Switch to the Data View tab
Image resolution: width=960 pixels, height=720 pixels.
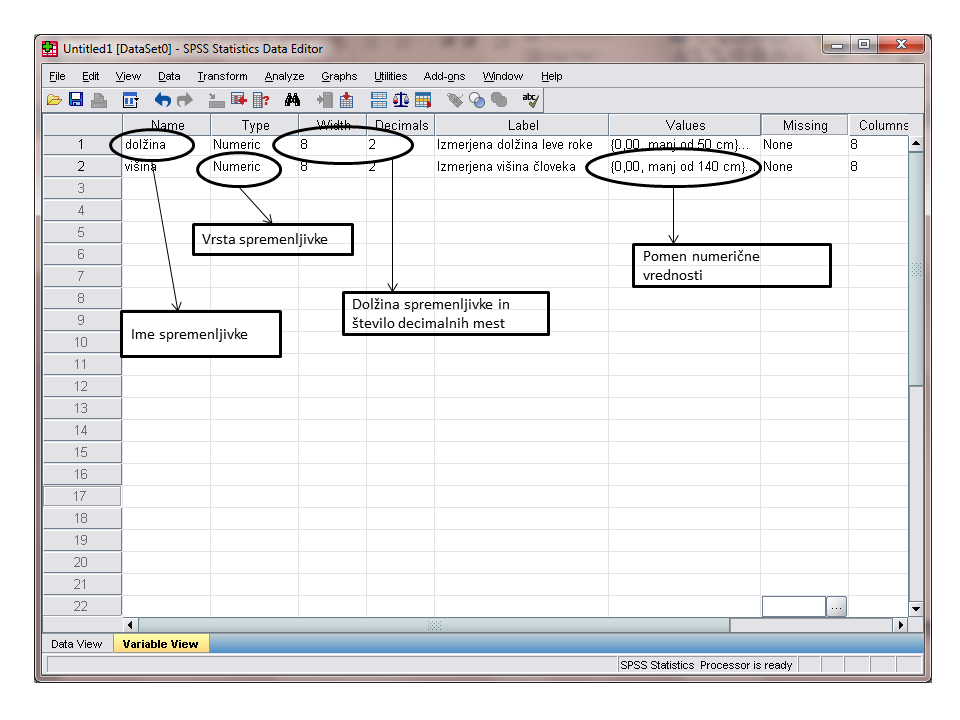[x=76, y=644]
